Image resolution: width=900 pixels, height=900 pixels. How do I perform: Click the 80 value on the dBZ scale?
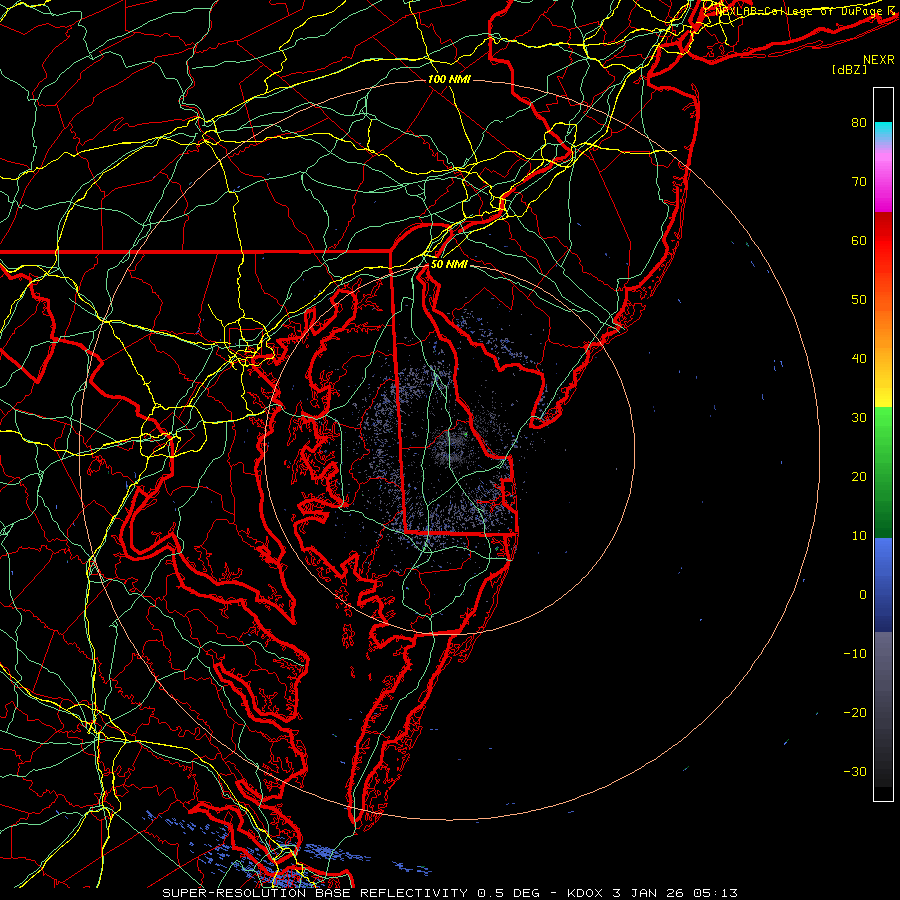click(x=859, y=123)
